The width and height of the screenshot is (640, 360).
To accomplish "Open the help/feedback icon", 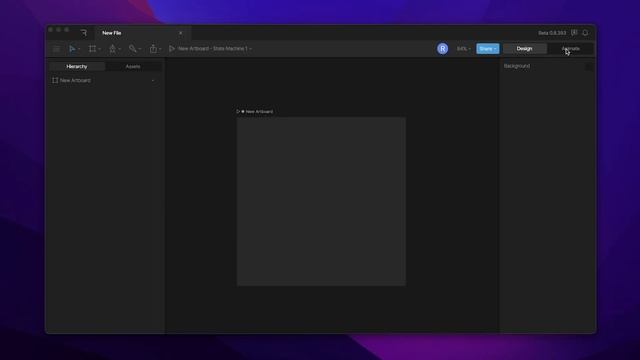I will 574,33.
